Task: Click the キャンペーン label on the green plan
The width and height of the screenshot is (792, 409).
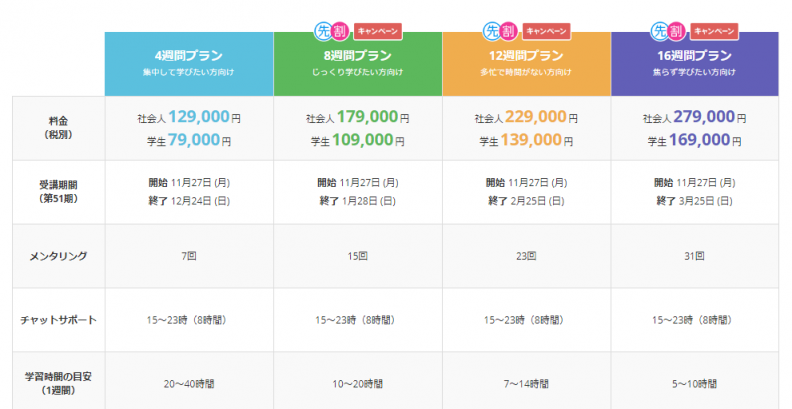Action: tap(378, 31)
